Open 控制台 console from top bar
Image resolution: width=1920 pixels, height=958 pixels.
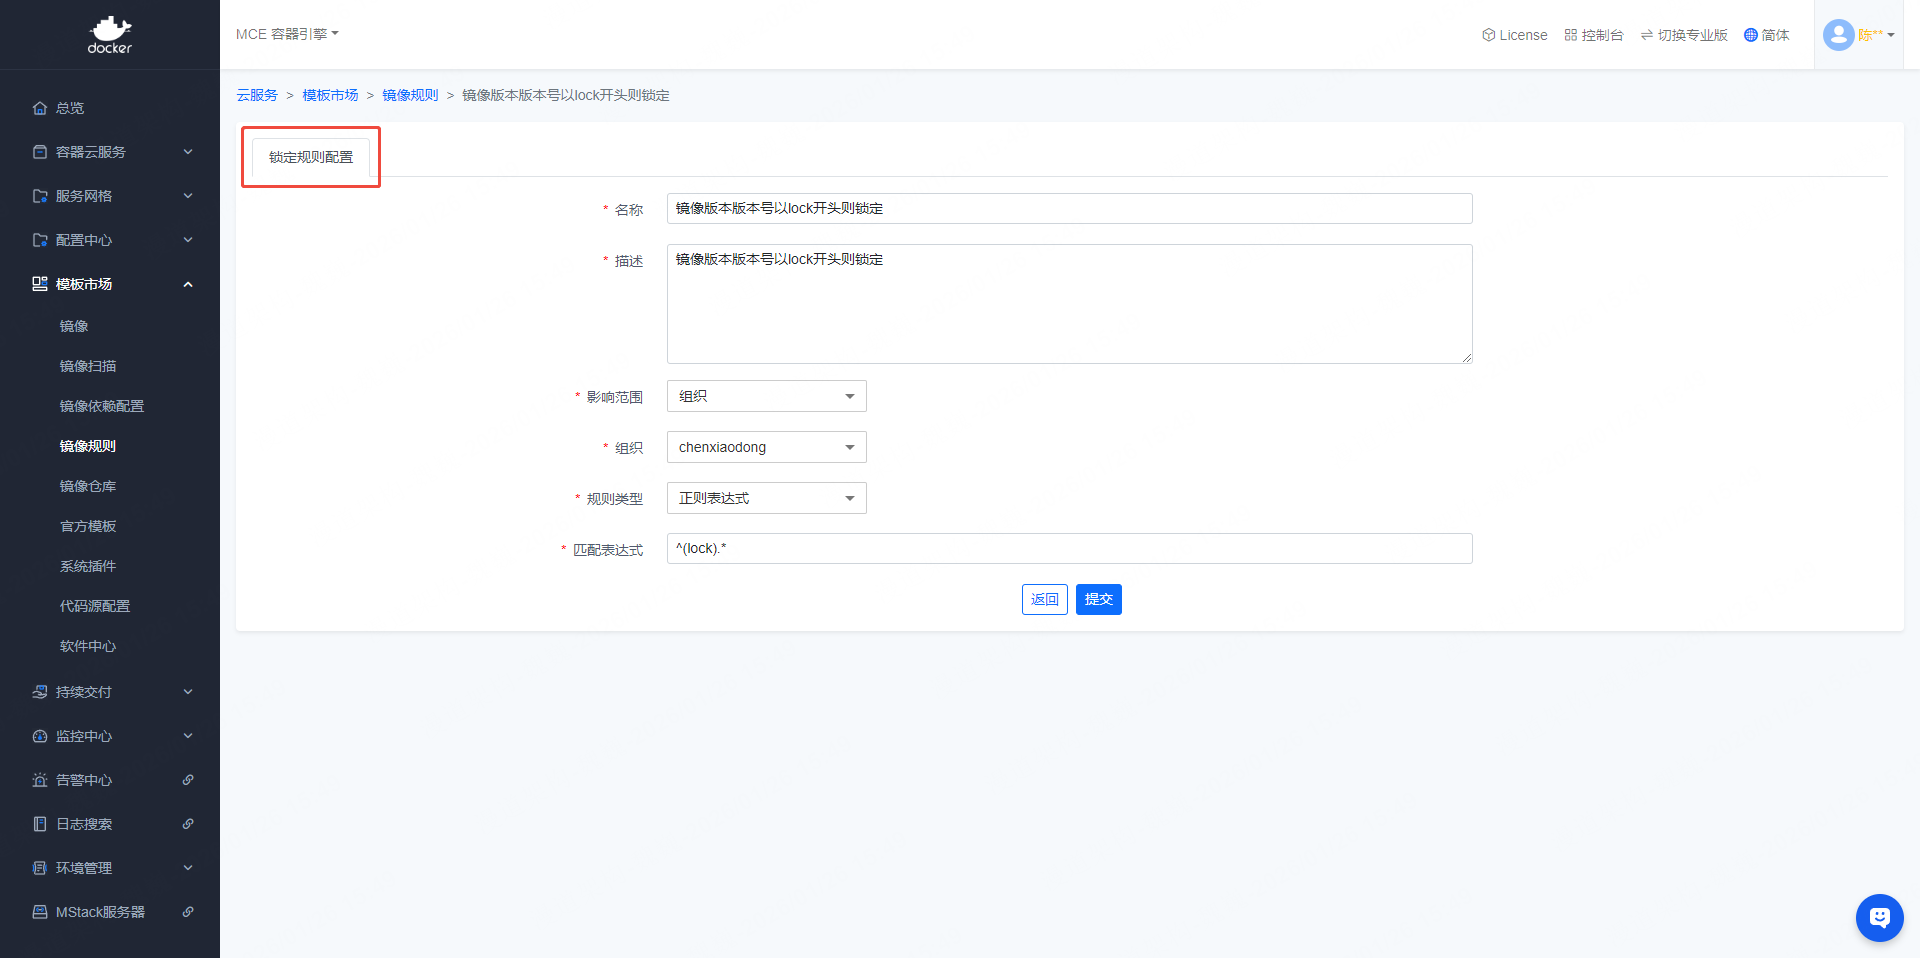(x=1594, y=35)
